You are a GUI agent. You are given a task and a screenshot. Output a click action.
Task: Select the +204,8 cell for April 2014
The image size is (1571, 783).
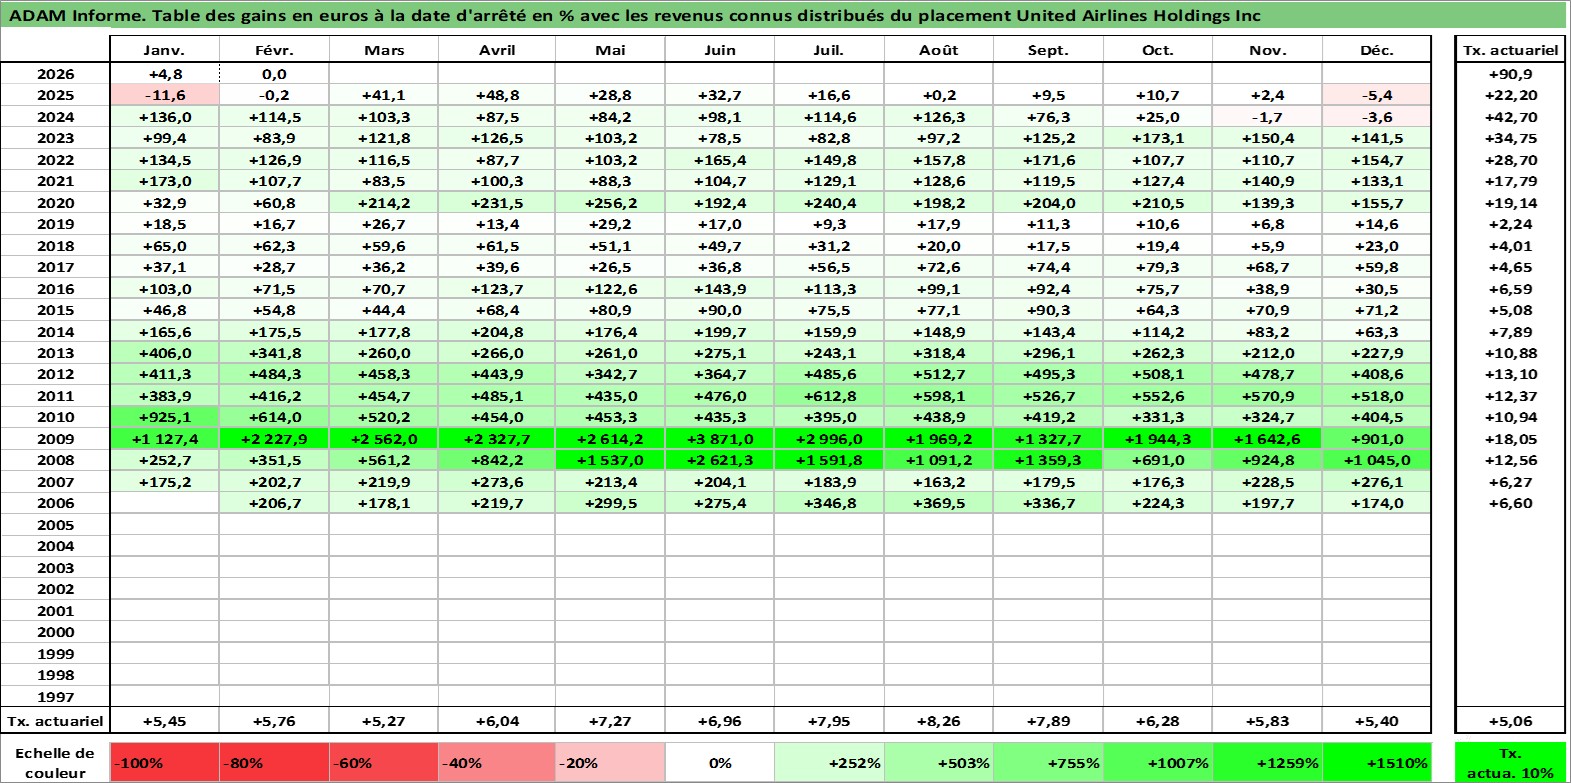[x=497, y=332]
